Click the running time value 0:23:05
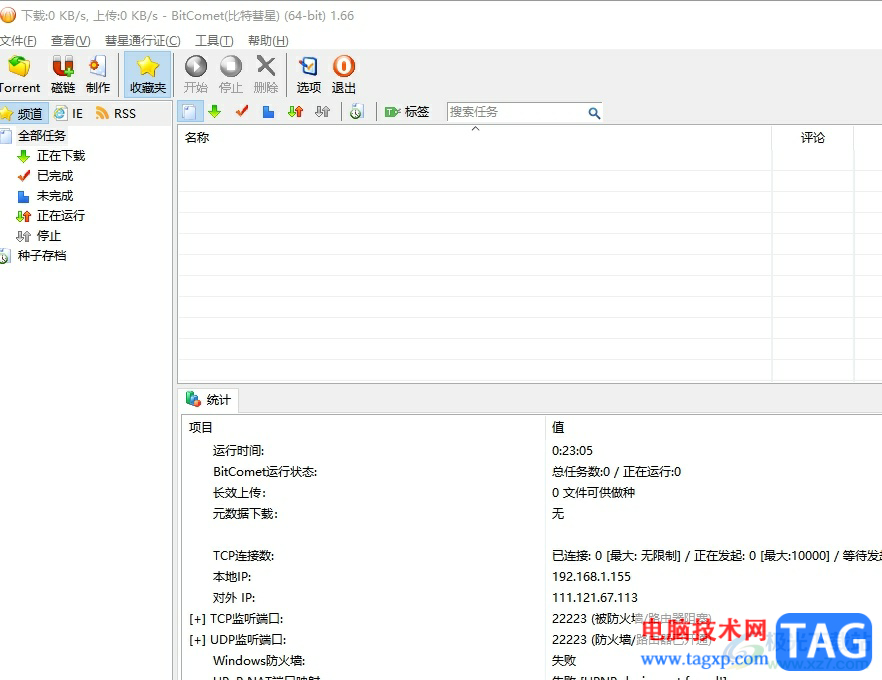The height and width of the screenshot is (680, 882). (572, 451)
